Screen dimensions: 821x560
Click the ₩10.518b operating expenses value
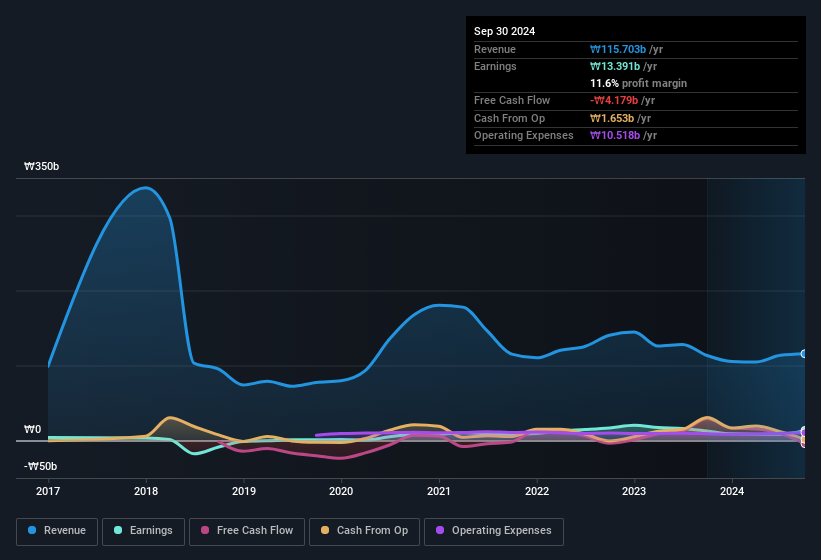615,136
